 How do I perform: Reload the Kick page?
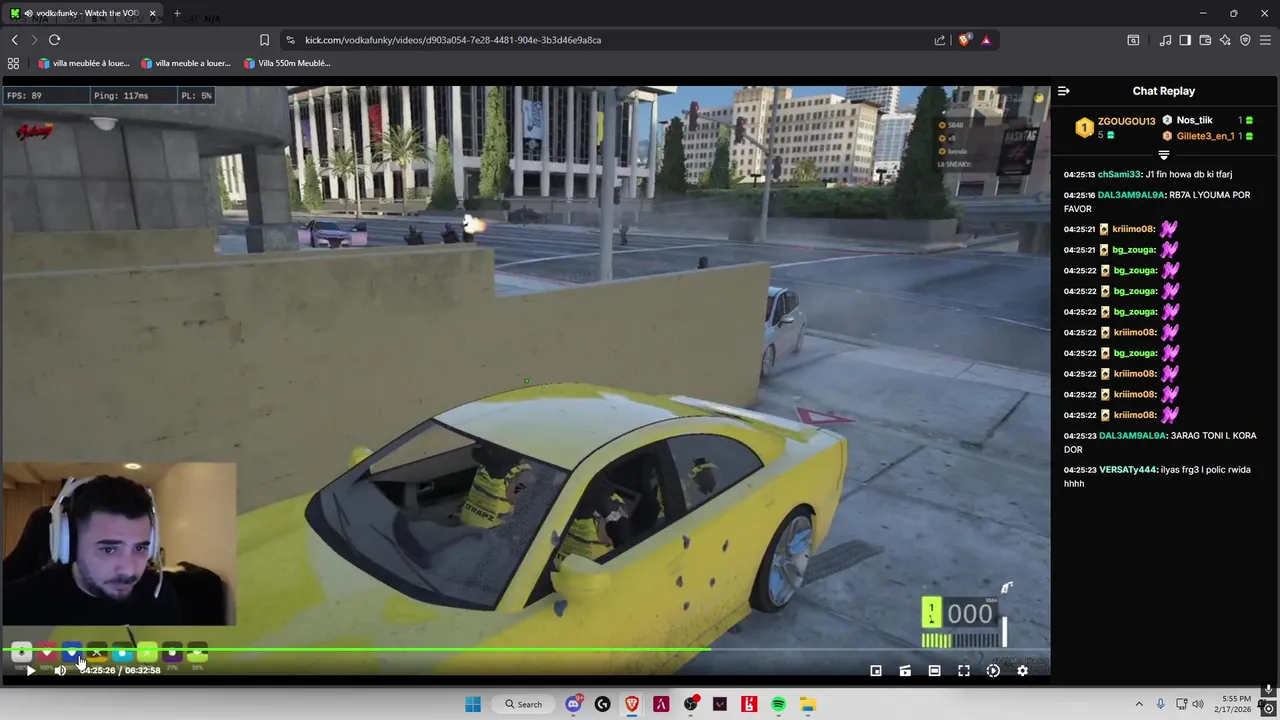pyautogui.click(x=54, y=40)
